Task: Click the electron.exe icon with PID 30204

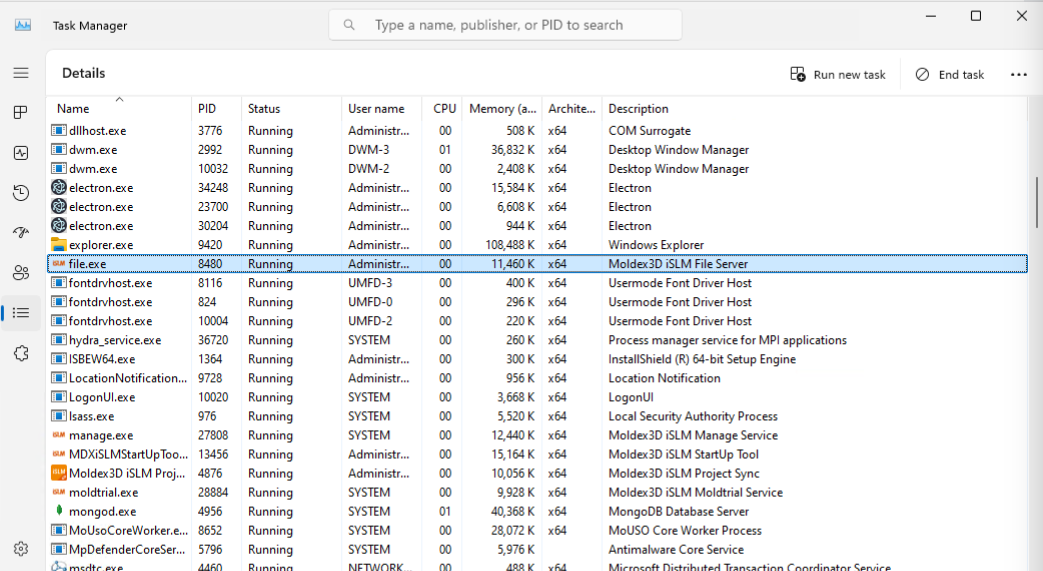Action: [59, 226]
